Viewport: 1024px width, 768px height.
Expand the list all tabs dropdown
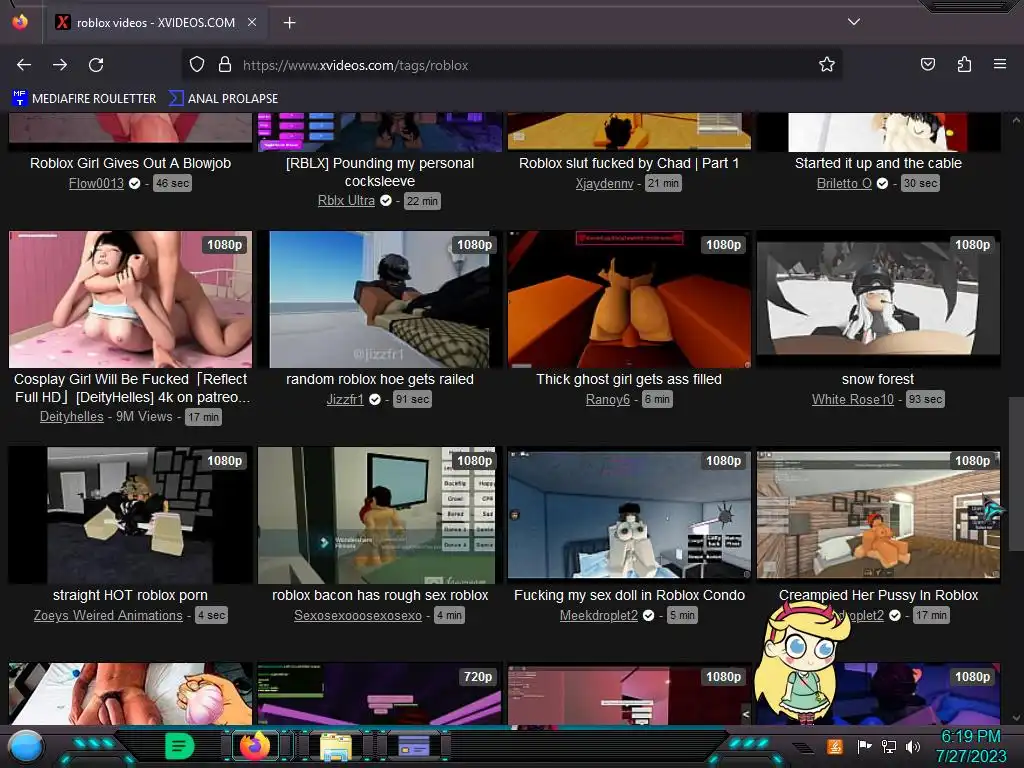point(854,22)
